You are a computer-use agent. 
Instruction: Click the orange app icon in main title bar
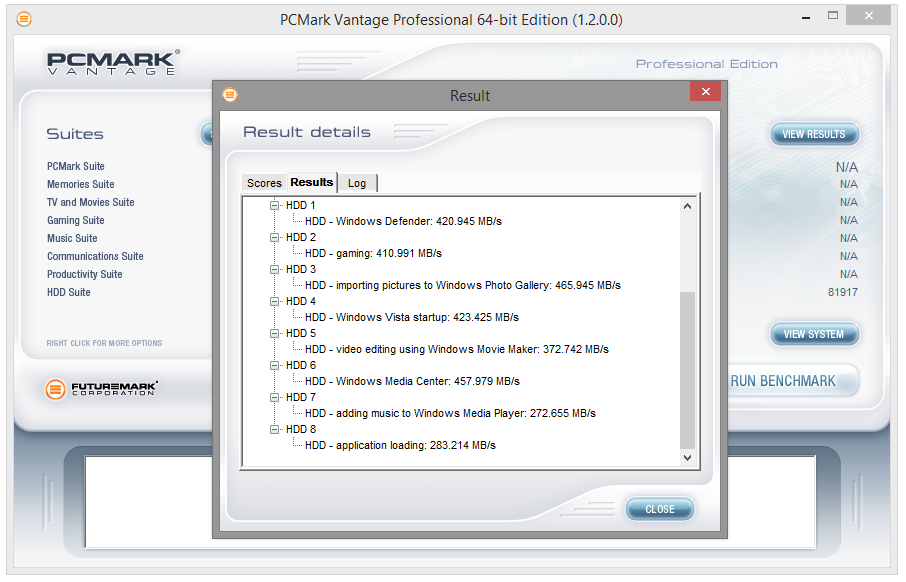(24, 19)
